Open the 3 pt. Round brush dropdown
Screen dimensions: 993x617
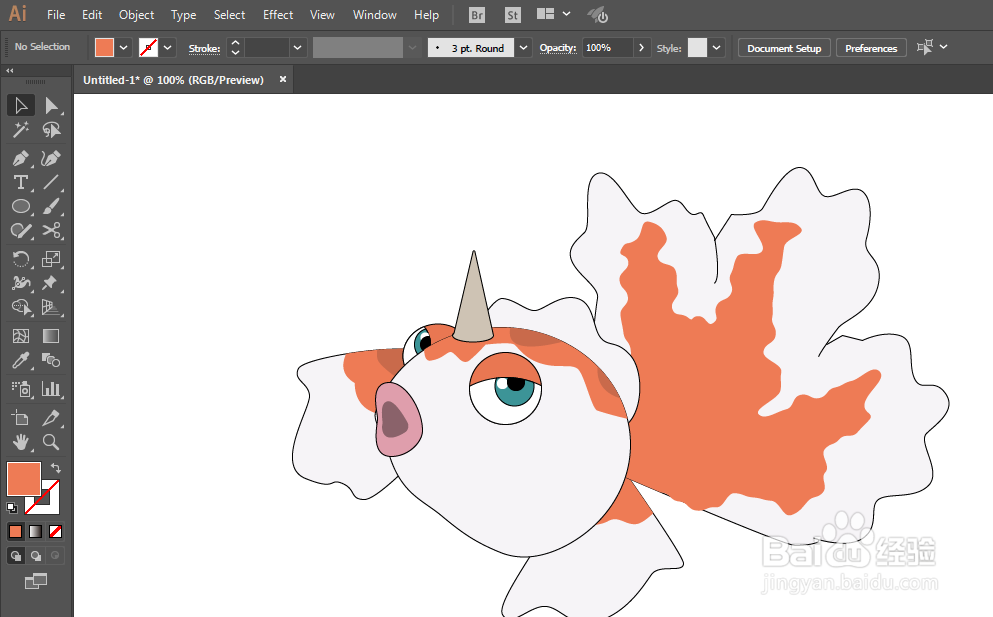[x=523, y=48]
